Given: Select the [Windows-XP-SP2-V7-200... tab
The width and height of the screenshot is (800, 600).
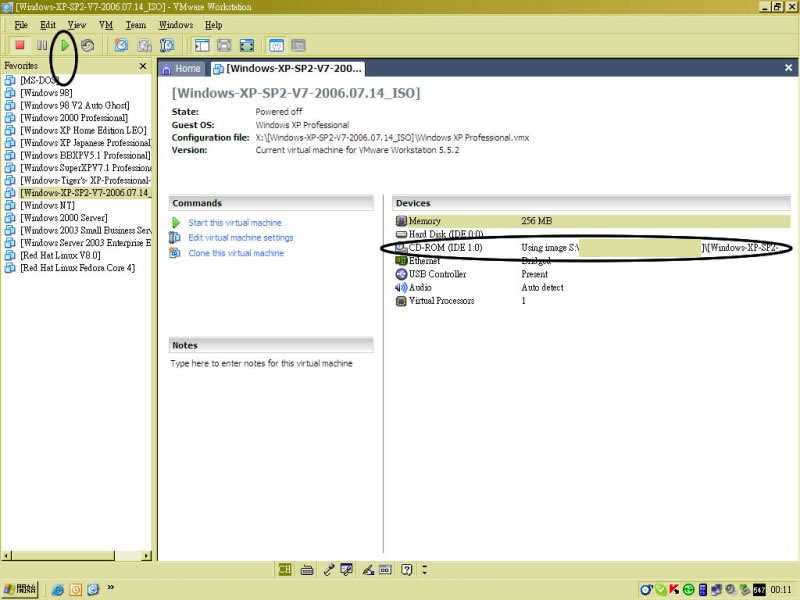Looking at the screenshot, I should coord(288,68).
